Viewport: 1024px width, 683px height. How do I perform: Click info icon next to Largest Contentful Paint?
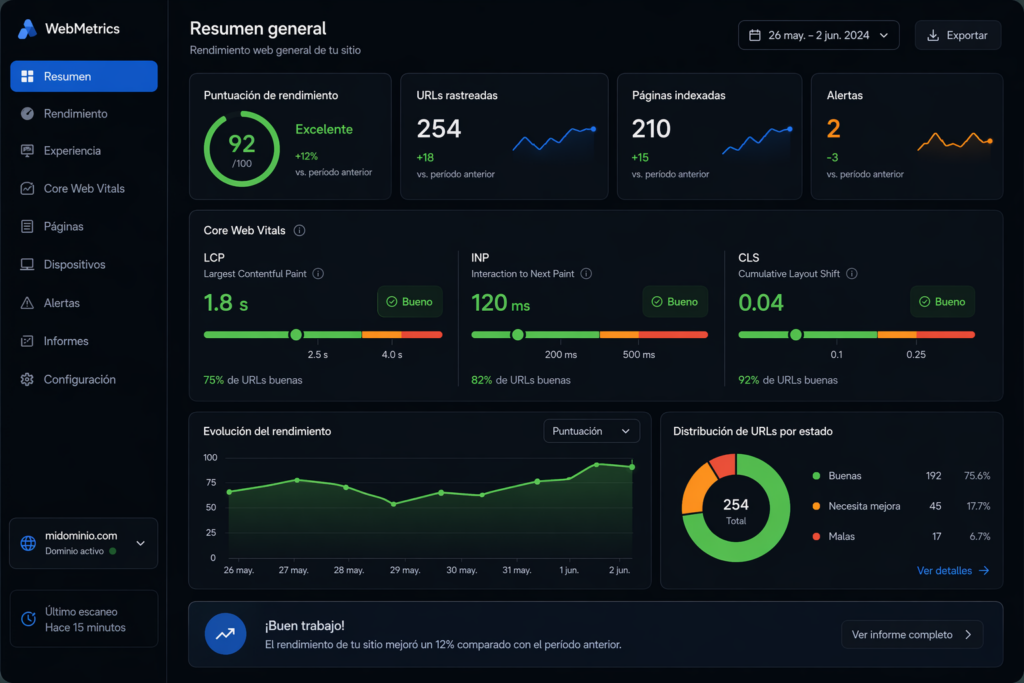point(318,274)
